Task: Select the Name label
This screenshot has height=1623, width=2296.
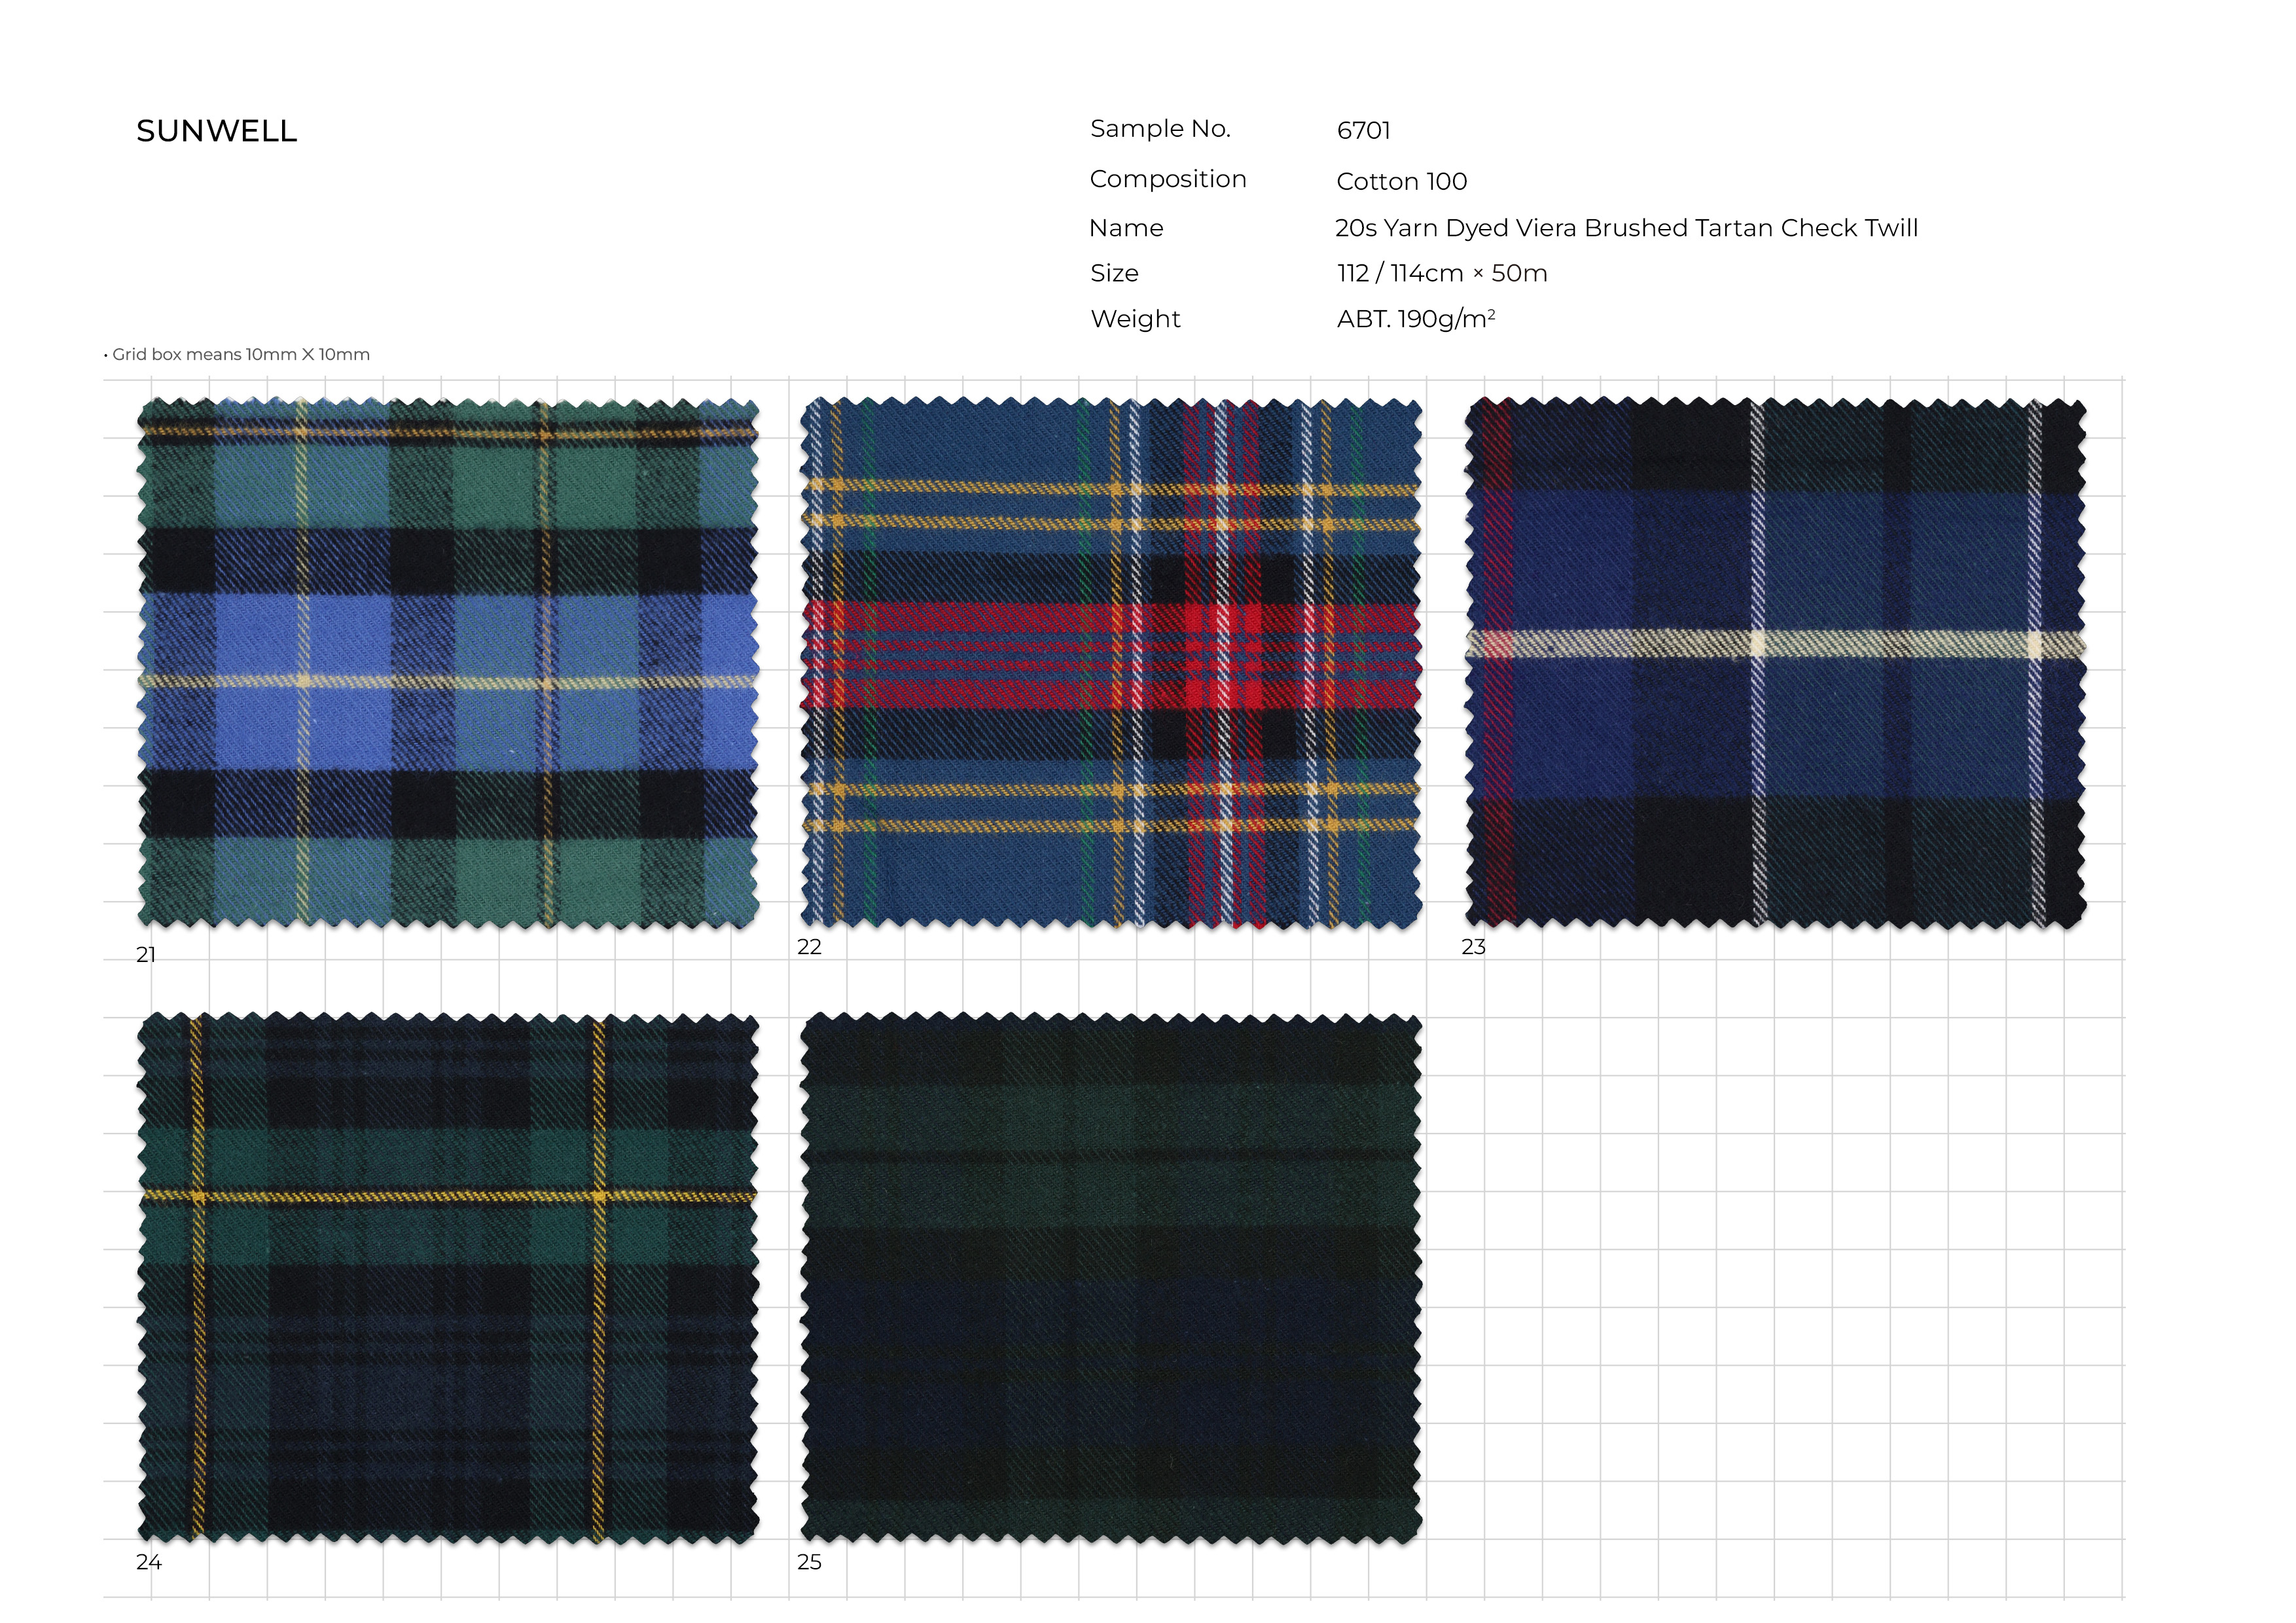Action: [x=1126, y=228]
